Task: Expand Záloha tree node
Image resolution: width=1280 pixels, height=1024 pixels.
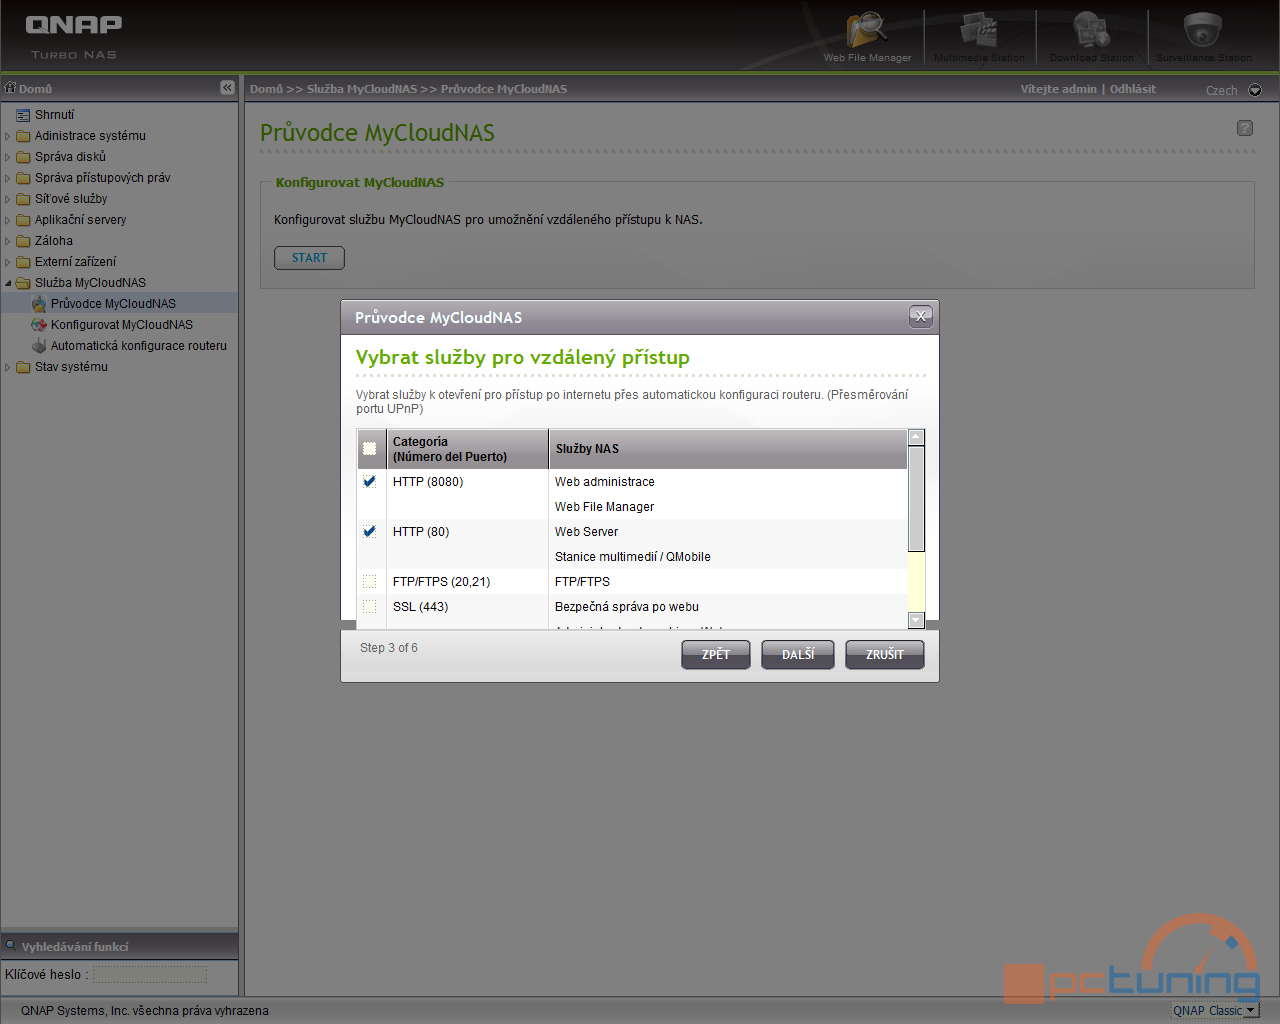Action: (x=8, y=241)
